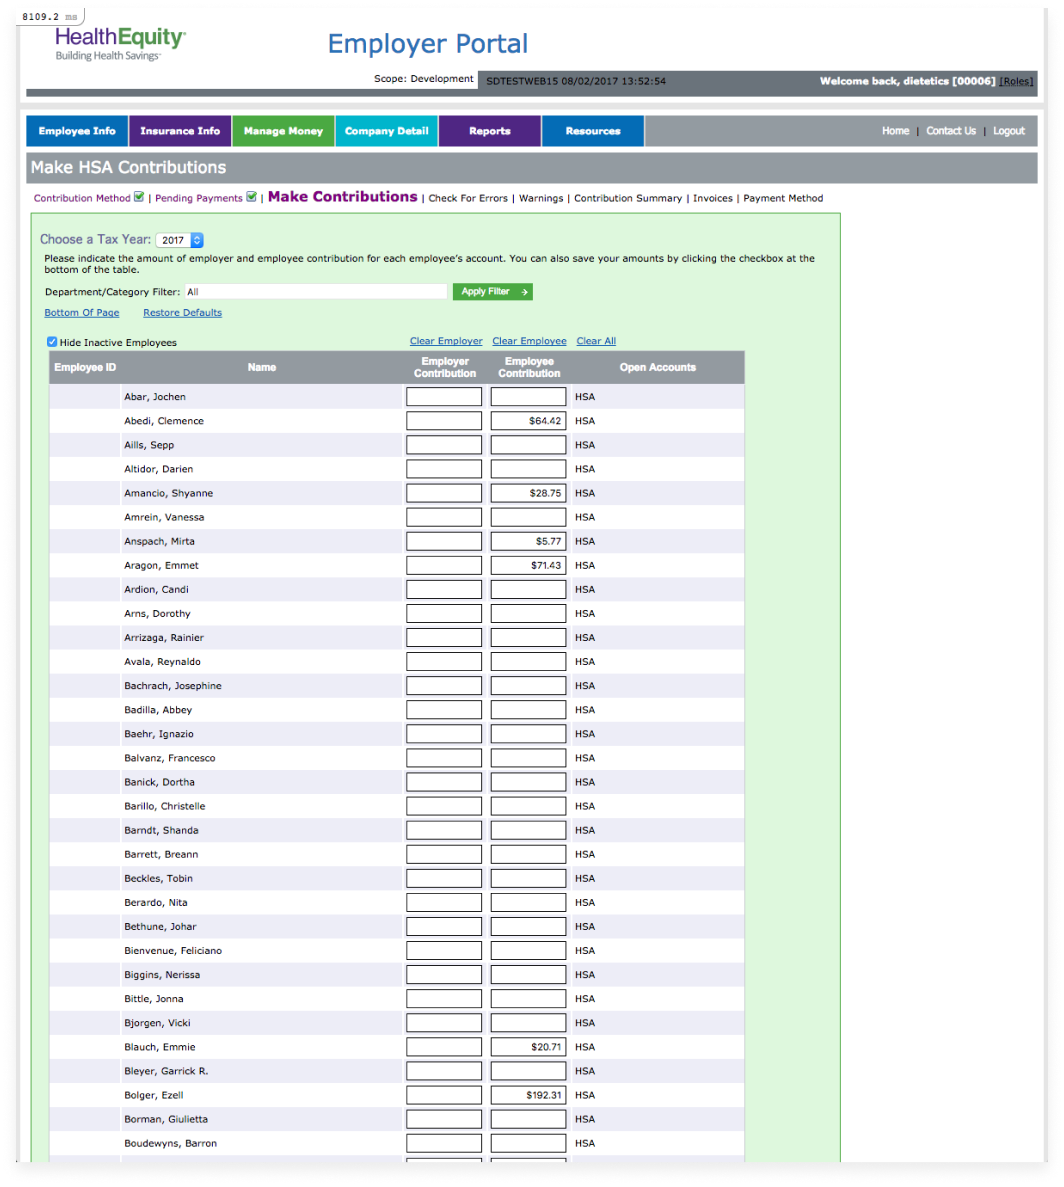Viewport: 1064px width, 1187px height.
Task: Click employer contribution field for Bethune, Johar
Action: (443, 927)
